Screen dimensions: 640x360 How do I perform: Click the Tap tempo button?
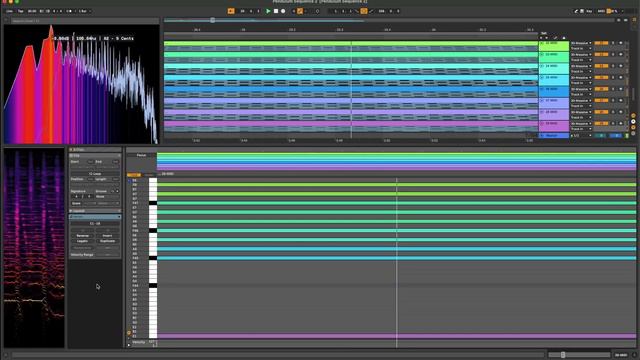coord(20,11)
